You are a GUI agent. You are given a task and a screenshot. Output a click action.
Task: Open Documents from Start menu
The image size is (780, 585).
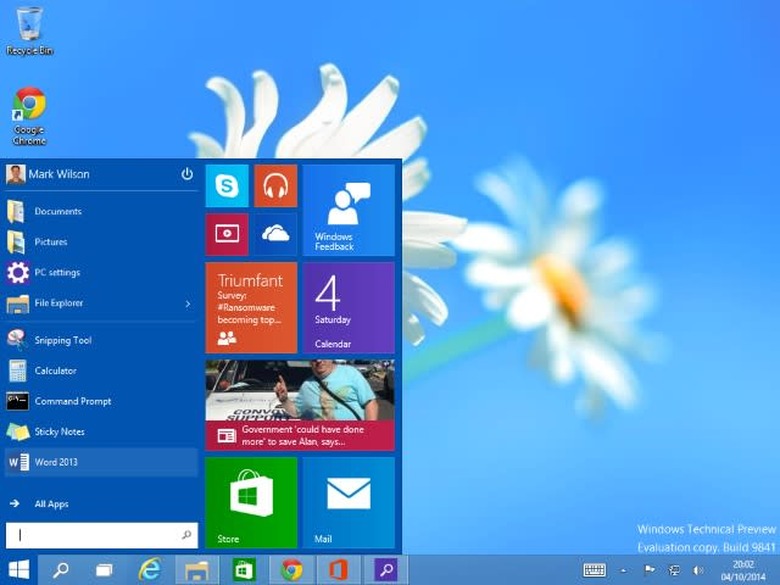(x=58, y=212)
